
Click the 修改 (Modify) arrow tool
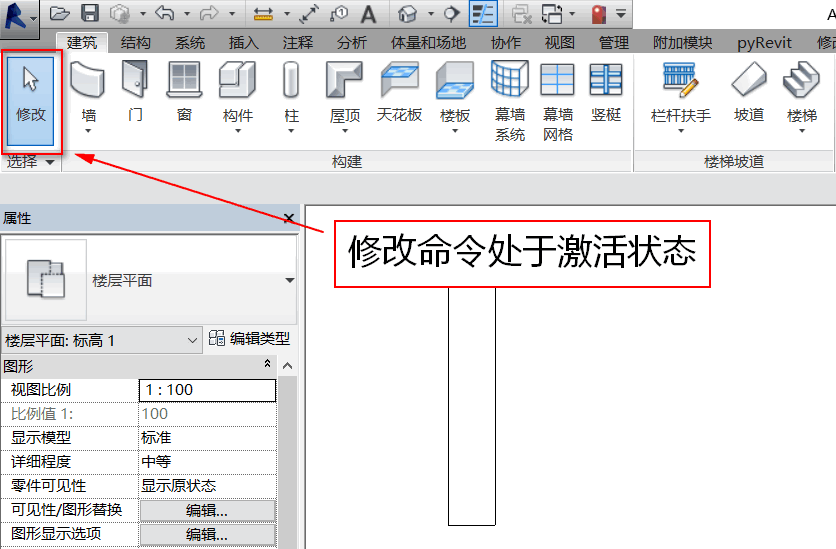point(31,90)
